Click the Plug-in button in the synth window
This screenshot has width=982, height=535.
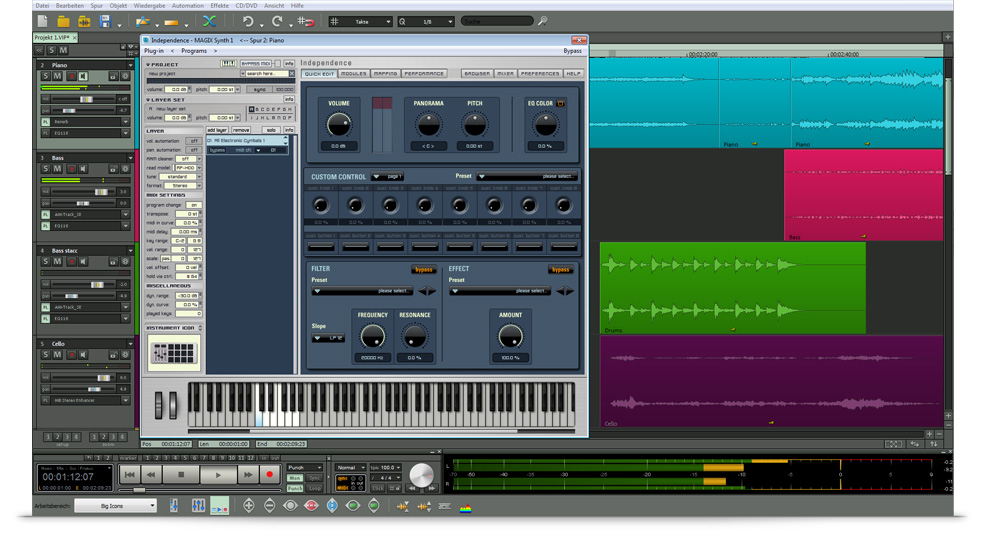[x=154, y=51]
